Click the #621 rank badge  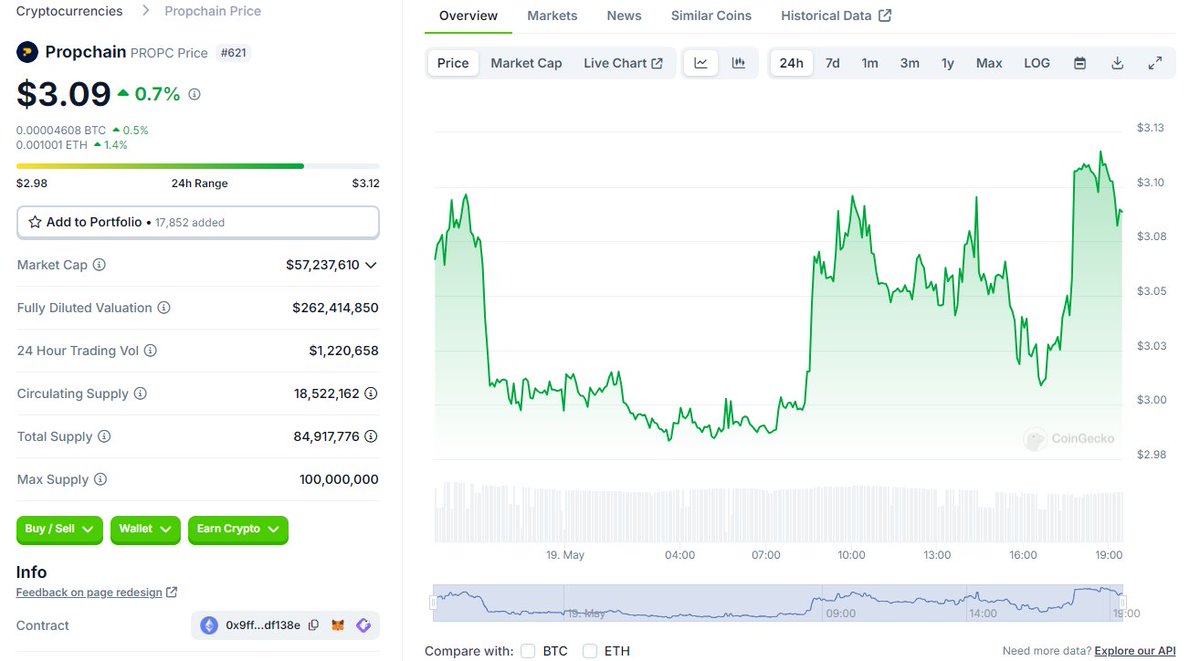click(233, 53)
